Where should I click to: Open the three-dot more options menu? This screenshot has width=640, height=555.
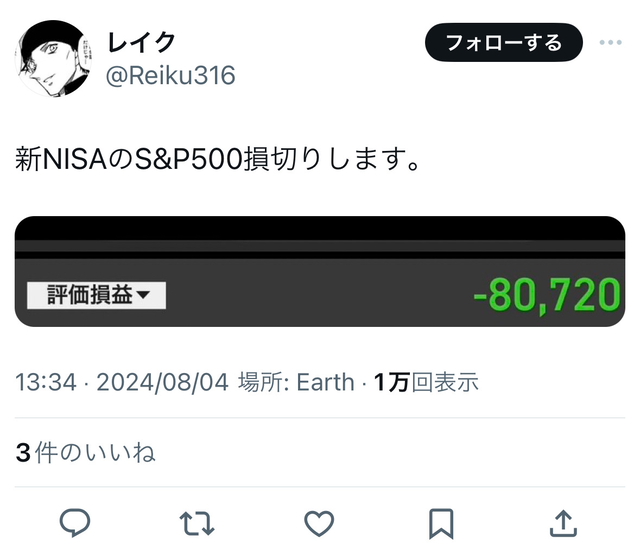point(611,42)
